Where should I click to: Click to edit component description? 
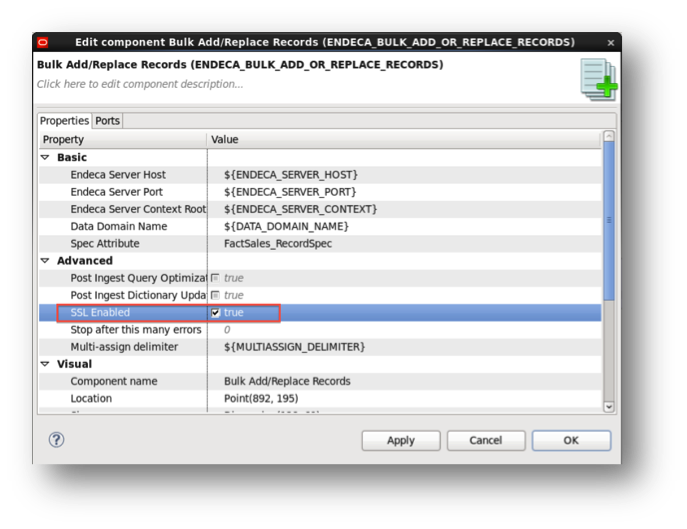point(140,84)
